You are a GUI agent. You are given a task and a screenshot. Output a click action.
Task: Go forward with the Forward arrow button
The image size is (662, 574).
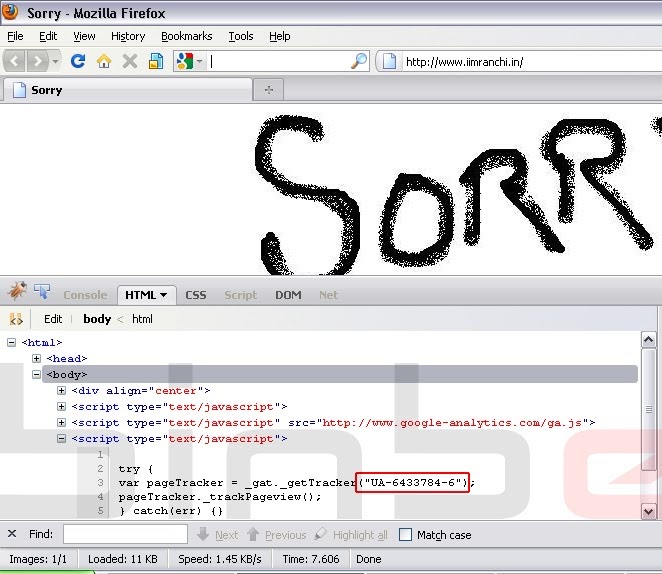point(38,62)
